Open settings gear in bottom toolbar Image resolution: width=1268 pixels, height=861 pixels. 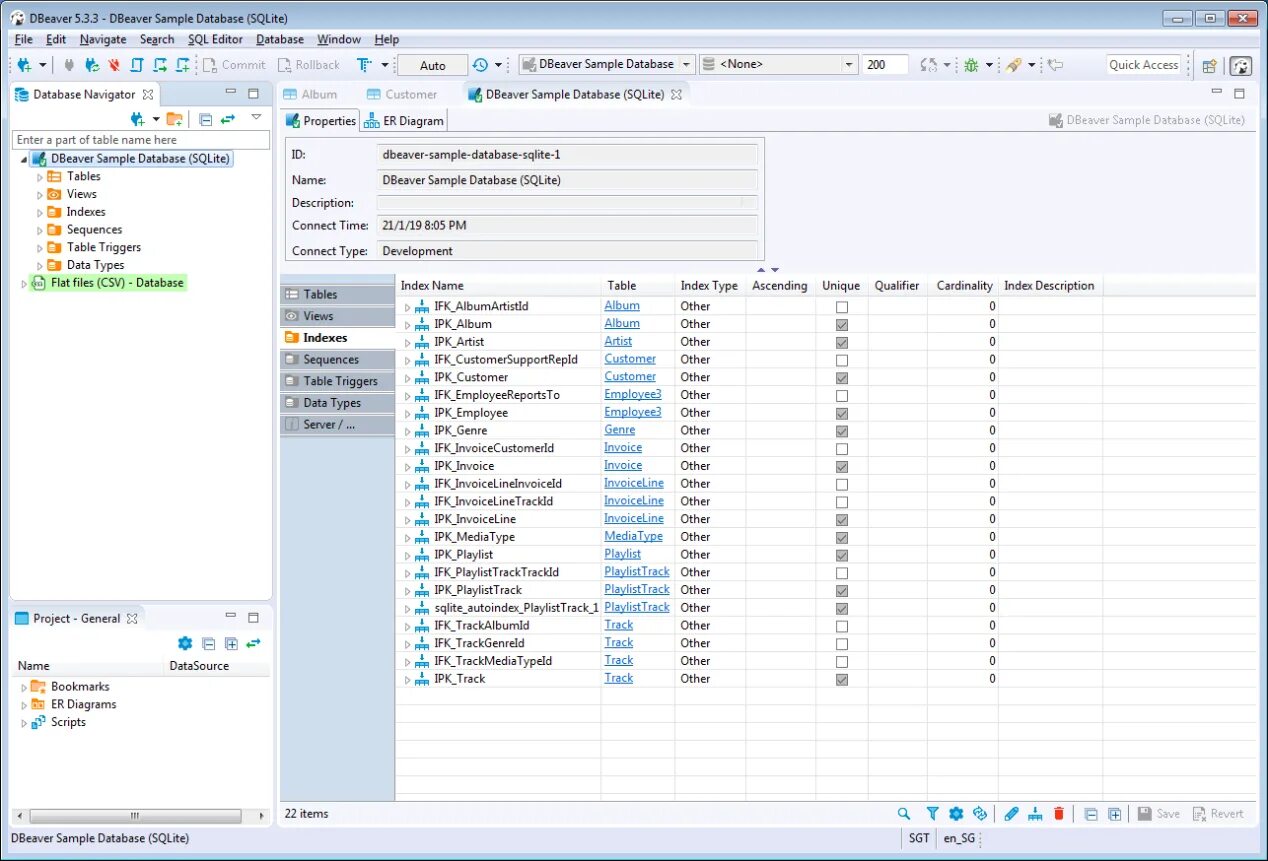point(956,814)
